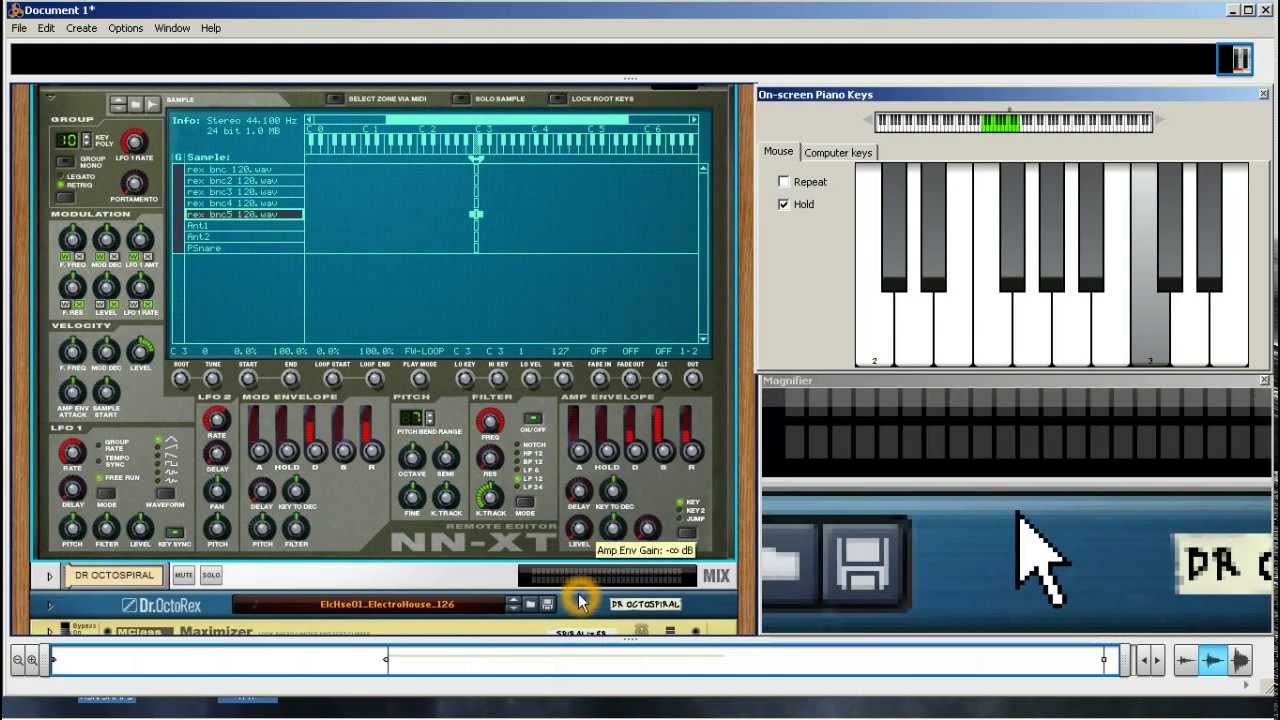This screenshot has height=720, width=1280.
Task: Open the File menu
Action: [19, 28]
